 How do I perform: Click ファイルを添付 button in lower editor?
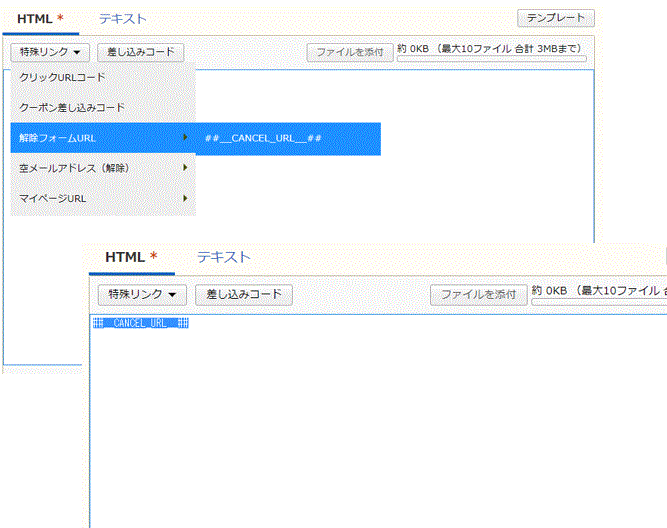pyautogui.click(x=479, y=295)
